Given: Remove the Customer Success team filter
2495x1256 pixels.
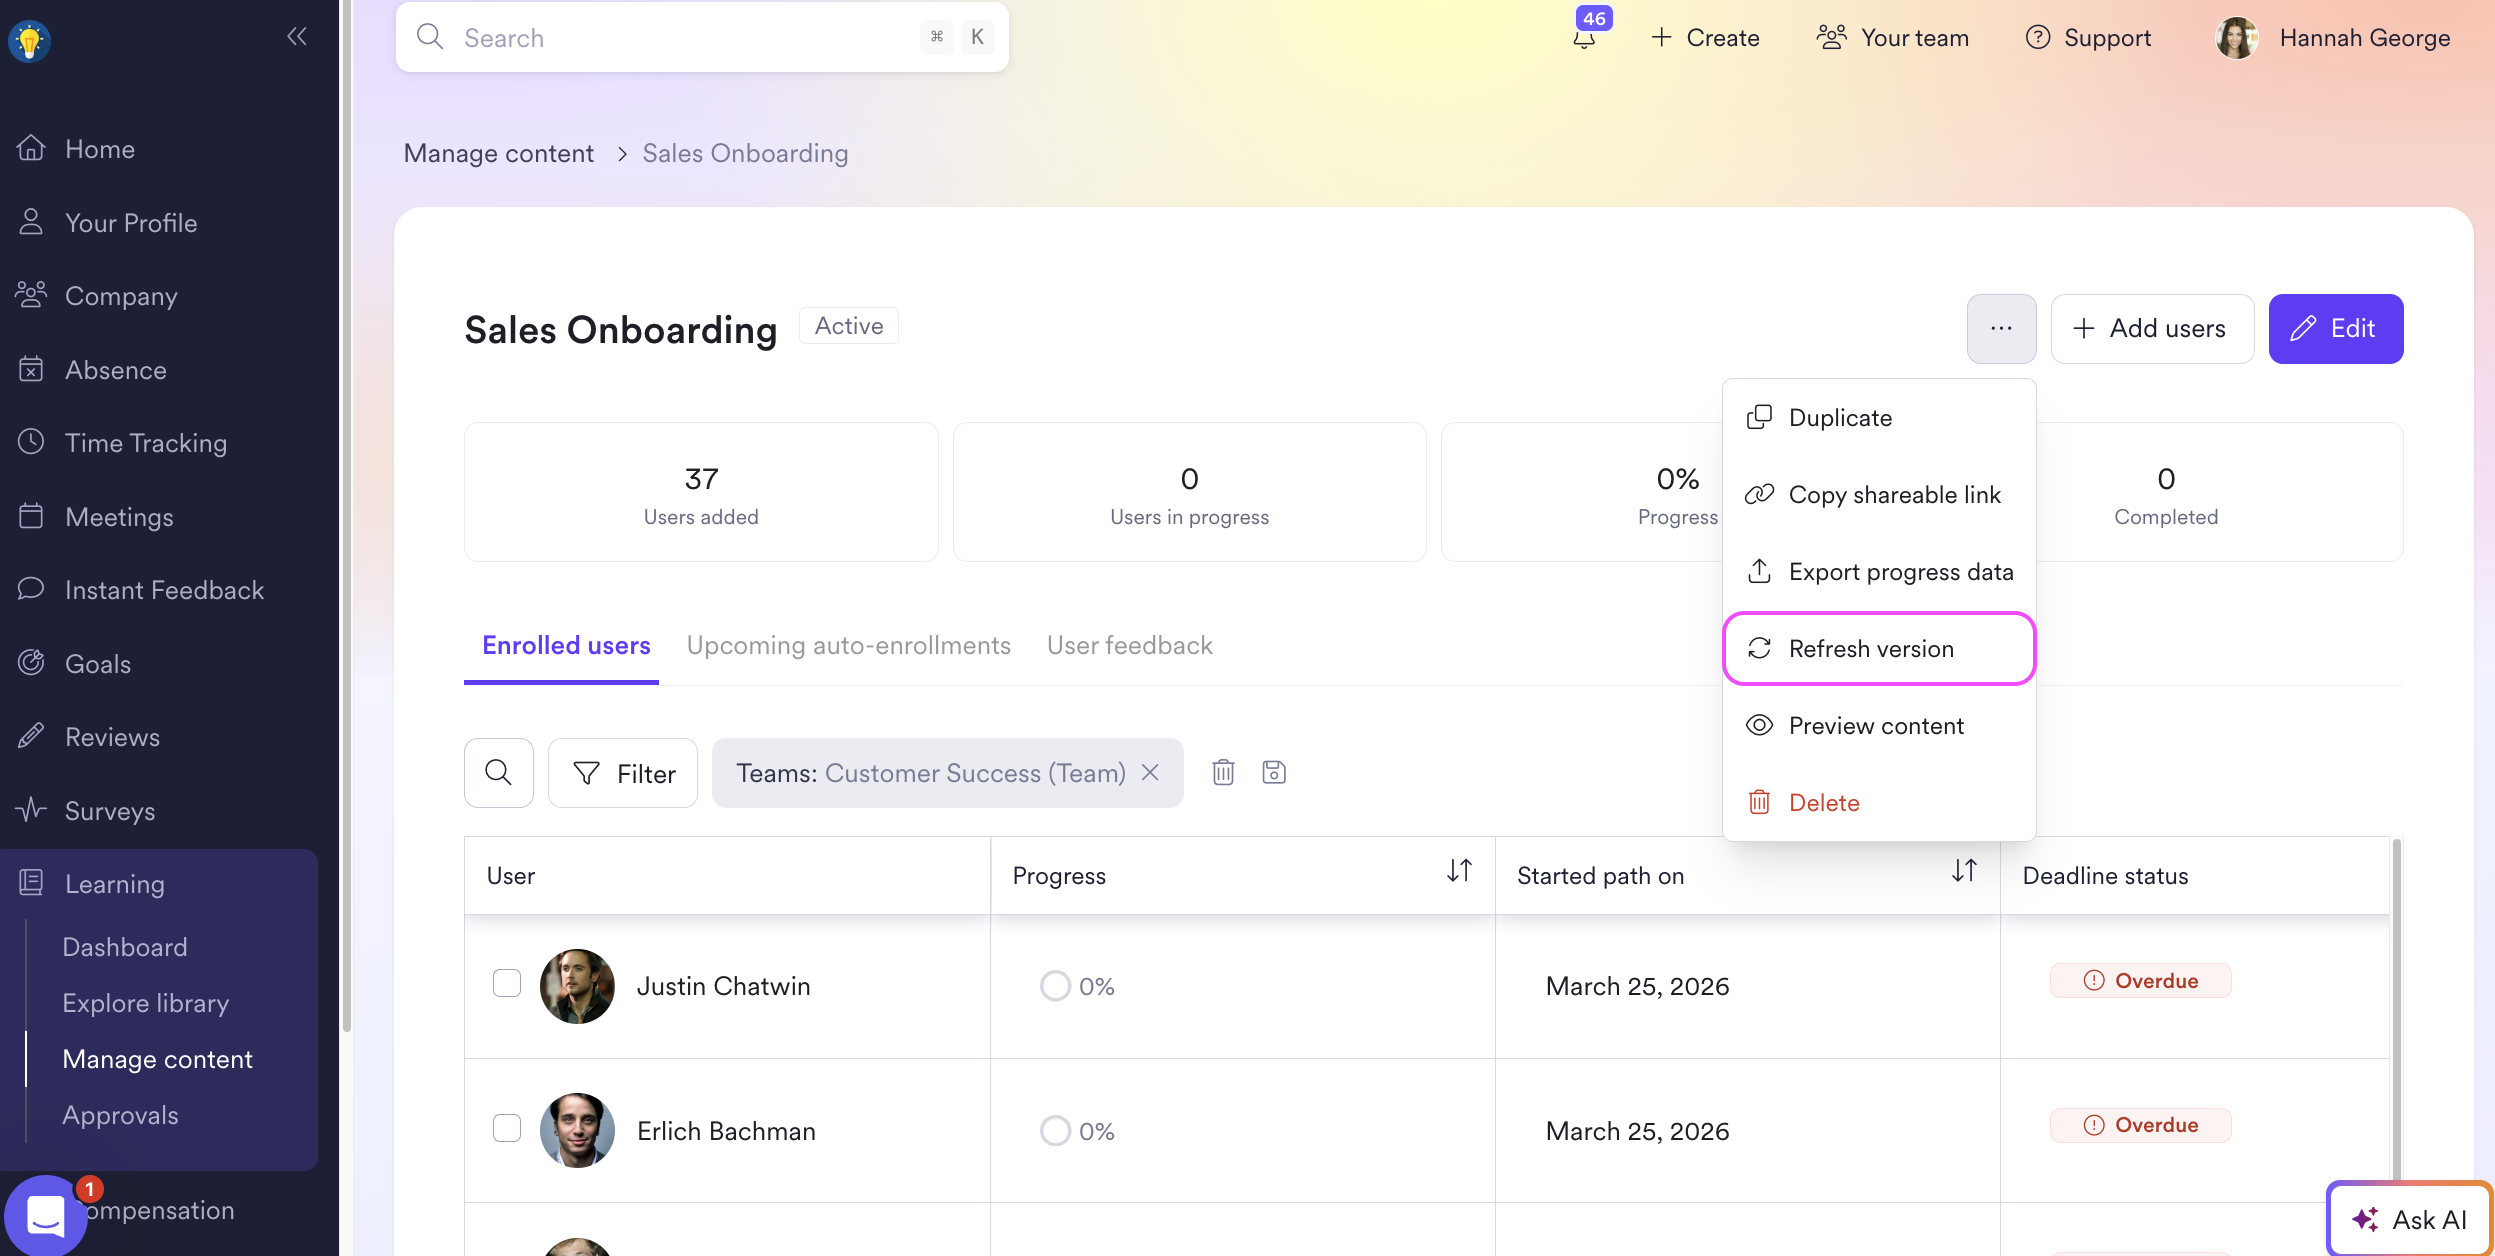Looking at the screenshot, I should pos(1150,772).
